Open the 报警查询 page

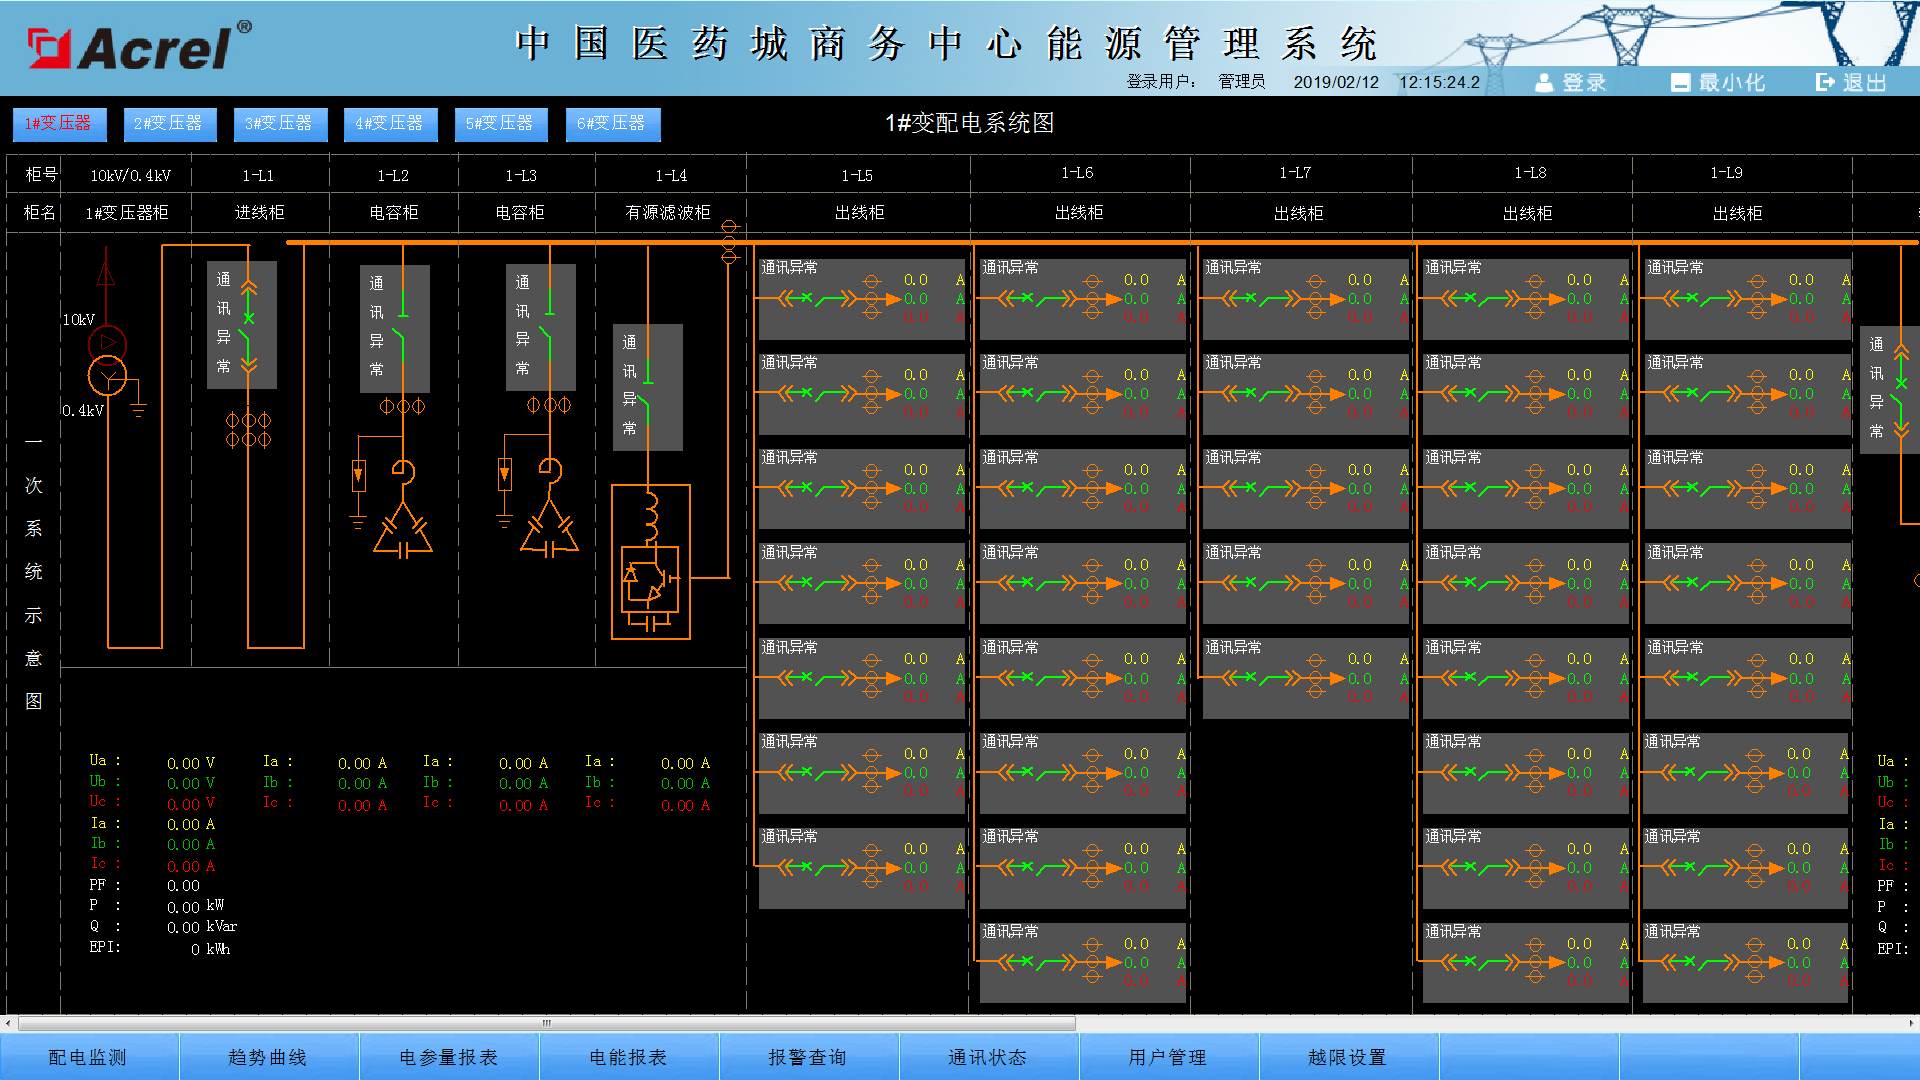[808, 1057]
